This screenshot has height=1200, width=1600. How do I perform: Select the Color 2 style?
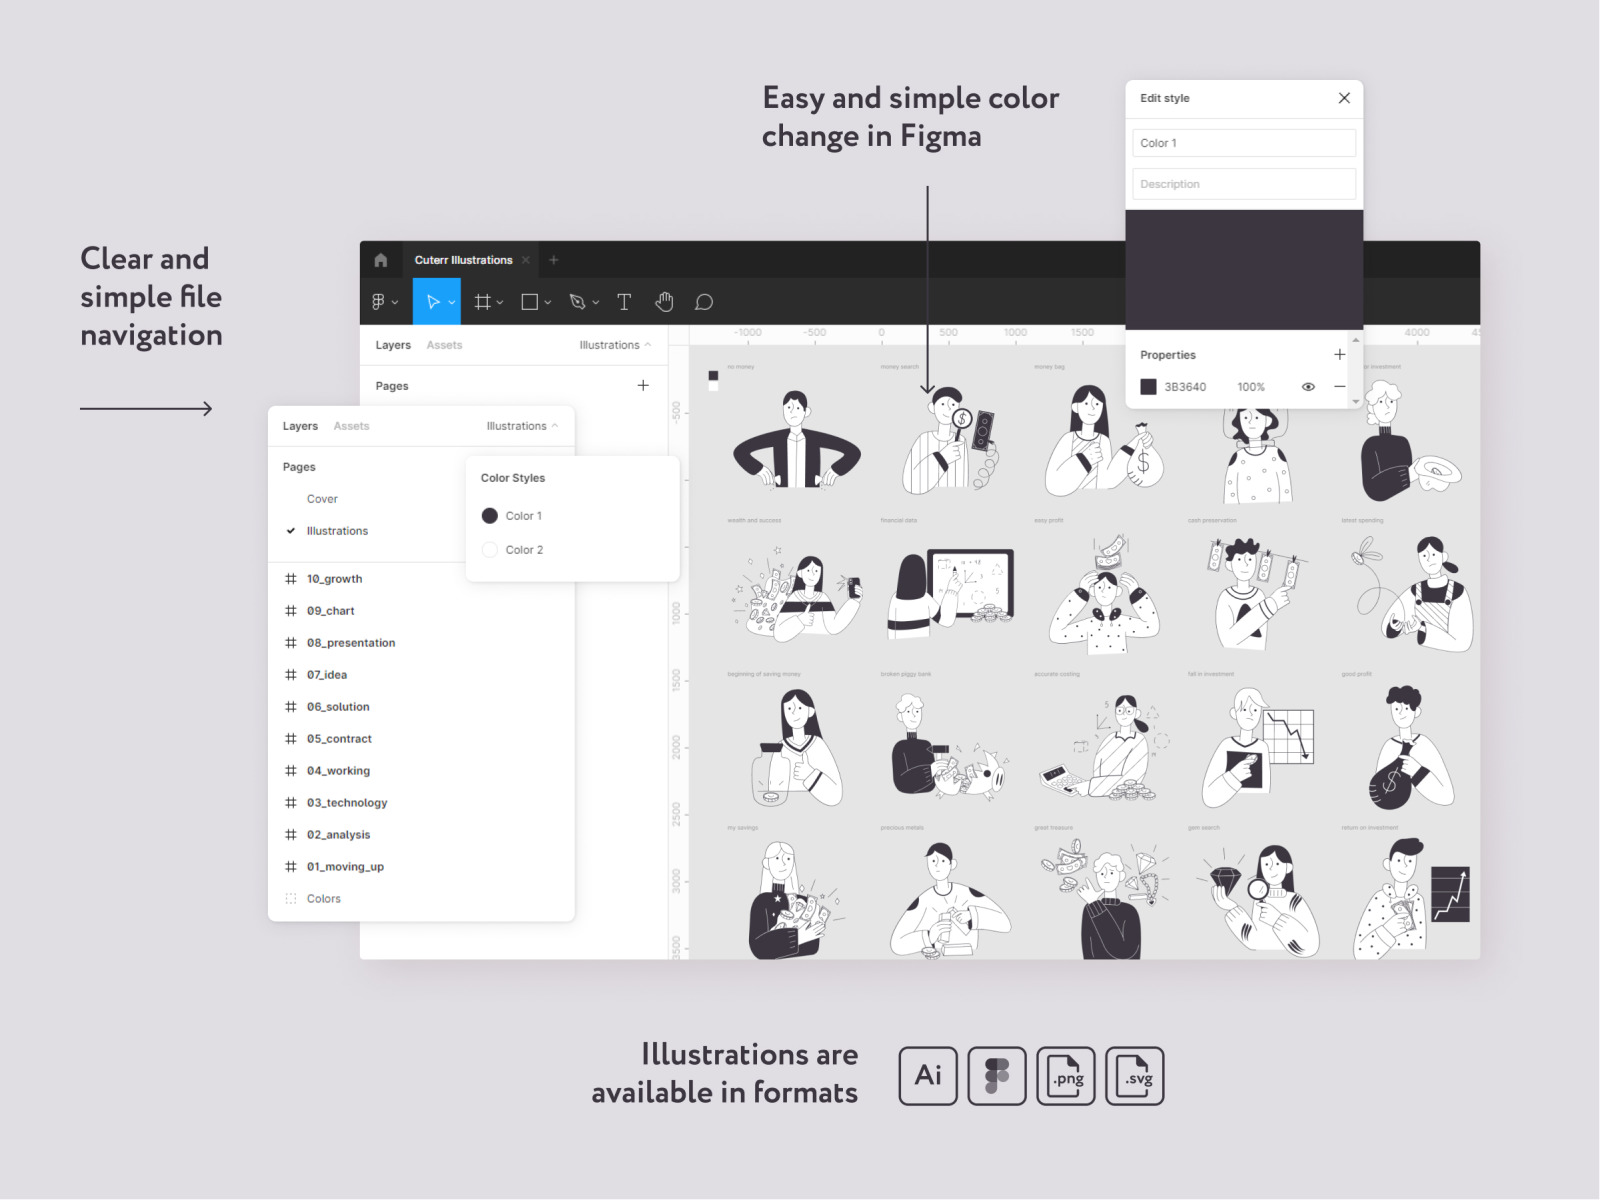click(x=523, y=550)
